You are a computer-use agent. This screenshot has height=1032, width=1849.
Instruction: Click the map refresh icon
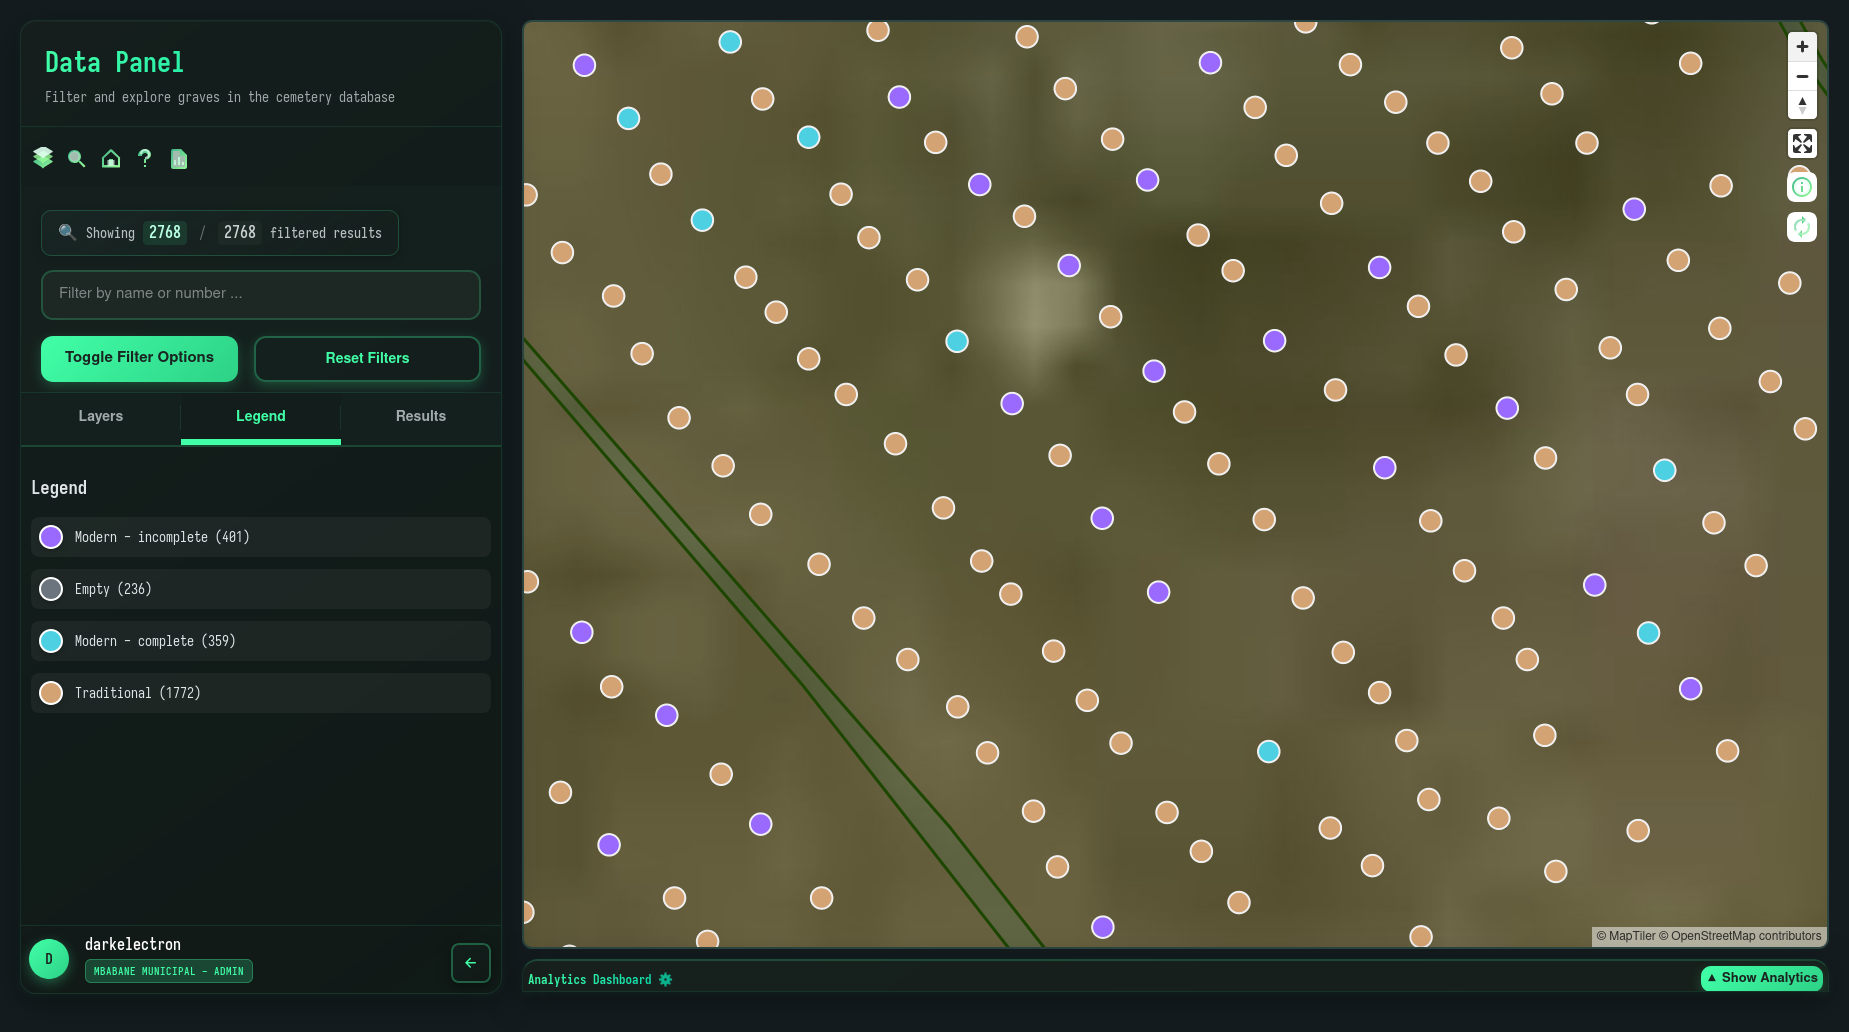pyautogui.click(x=1802, y=227)
